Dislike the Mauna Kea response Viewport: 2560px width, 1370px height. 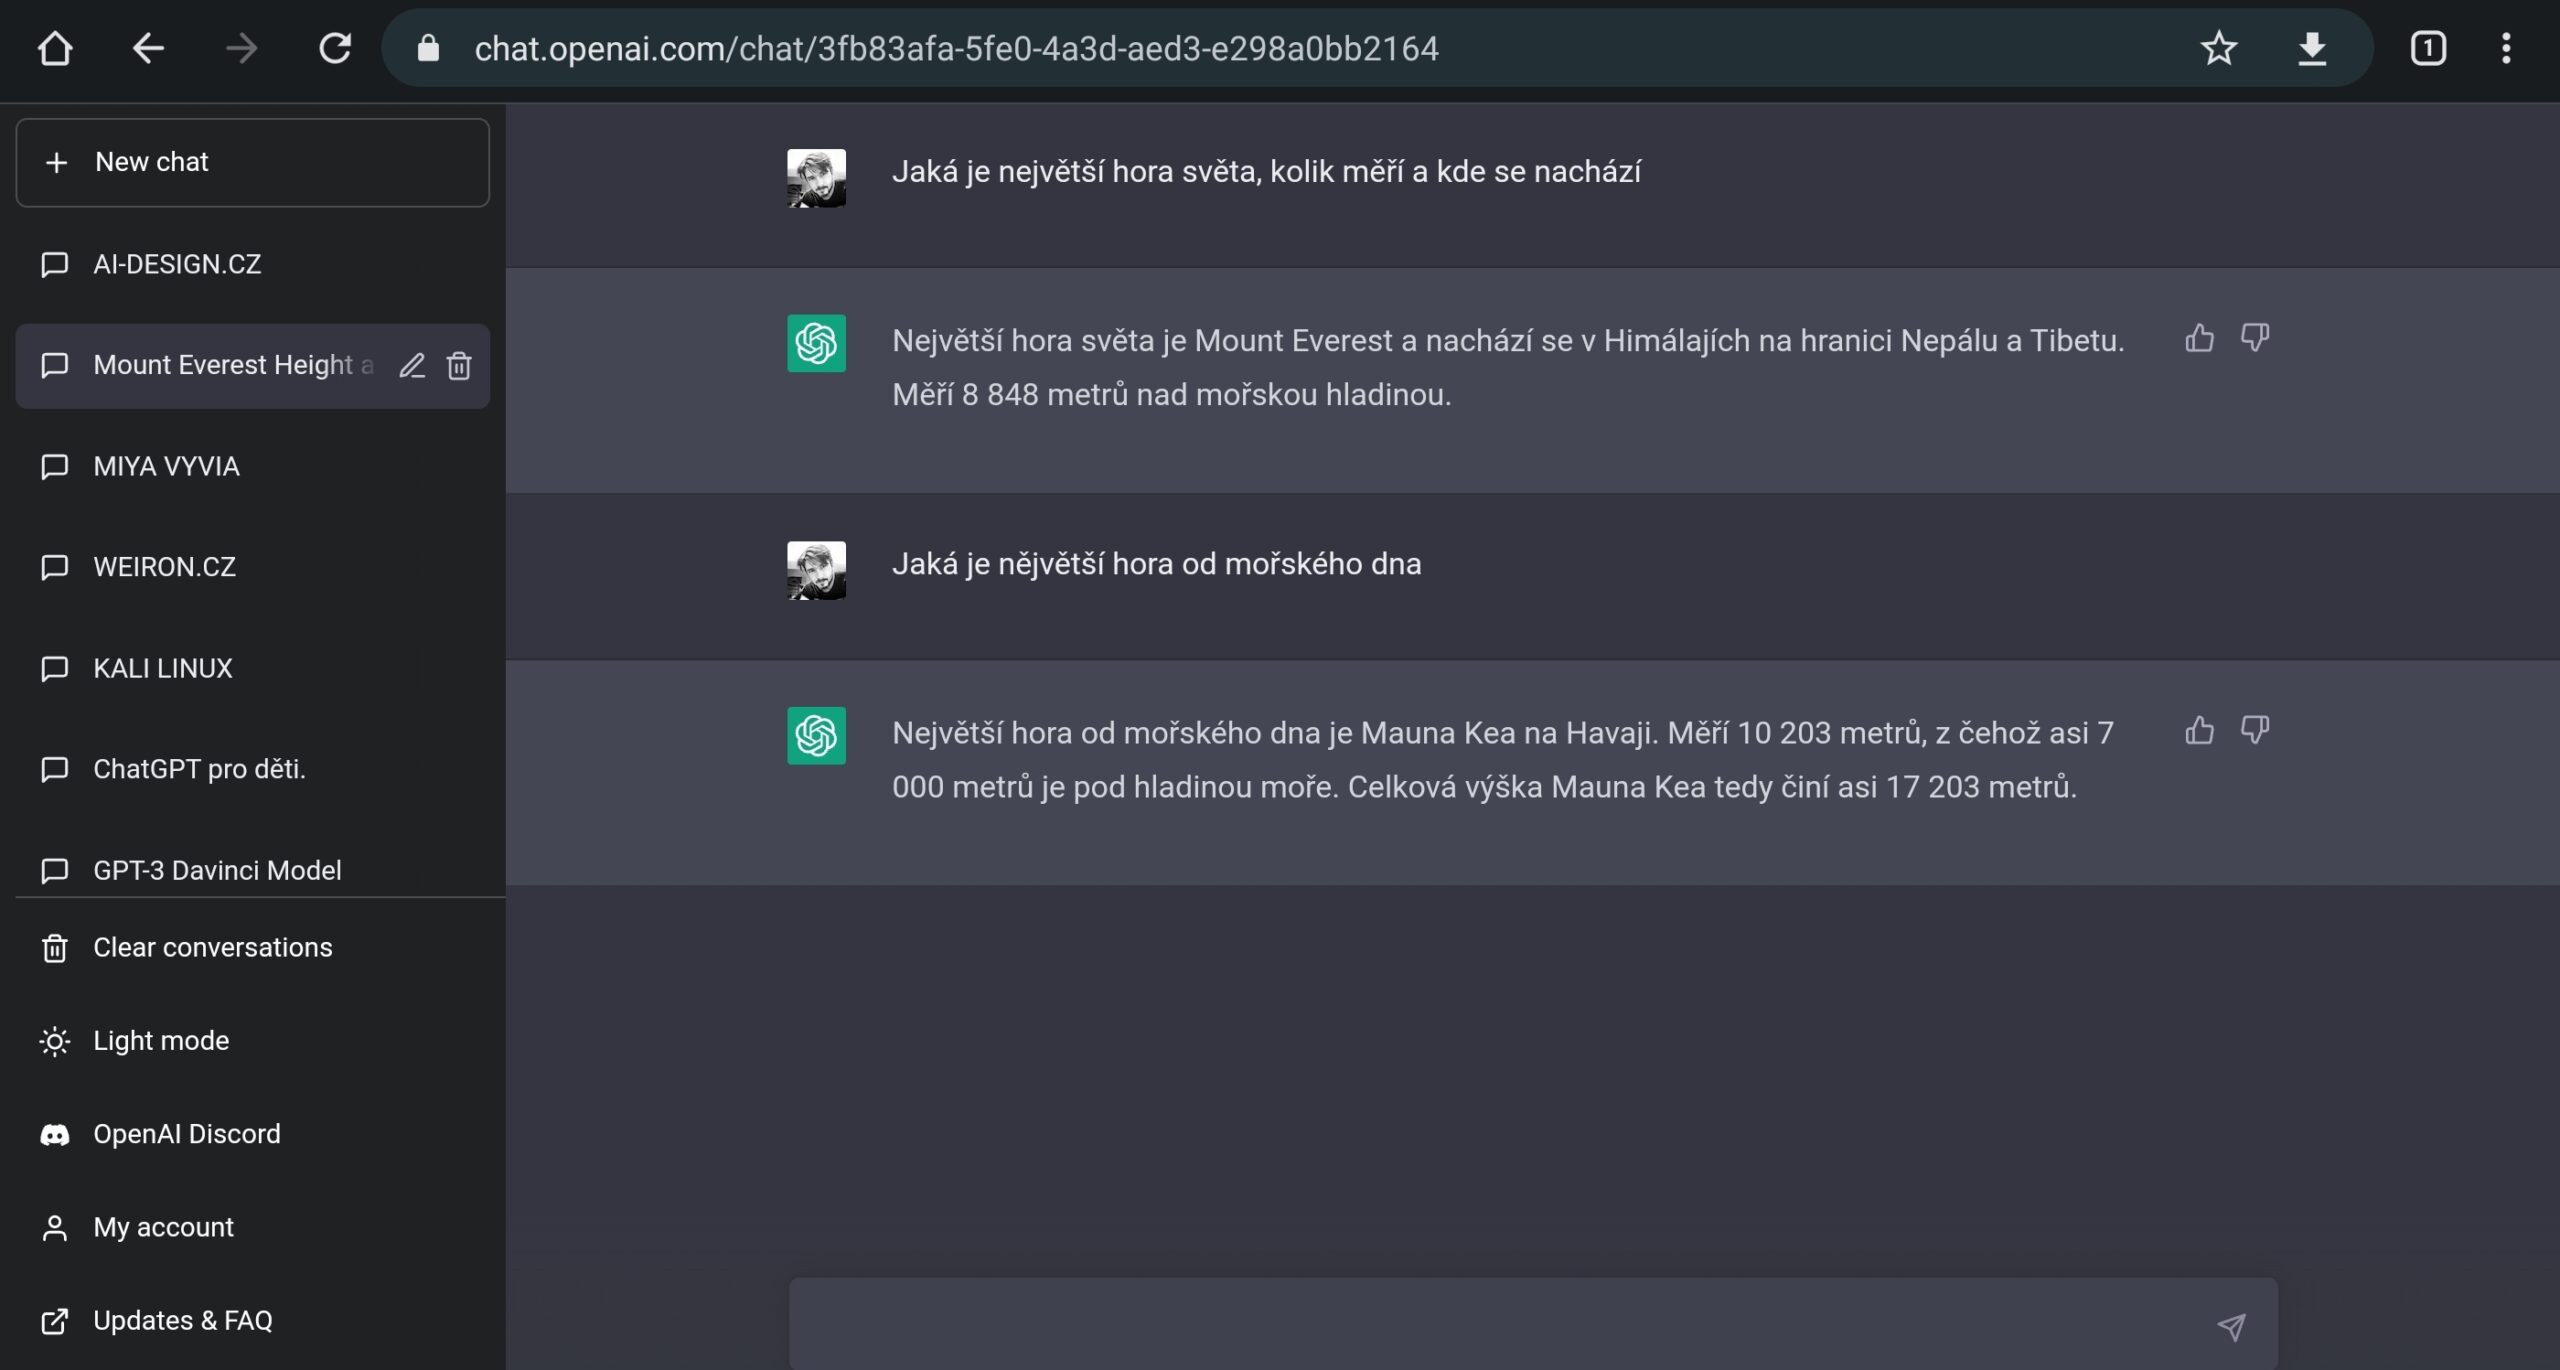[2254, 730]
